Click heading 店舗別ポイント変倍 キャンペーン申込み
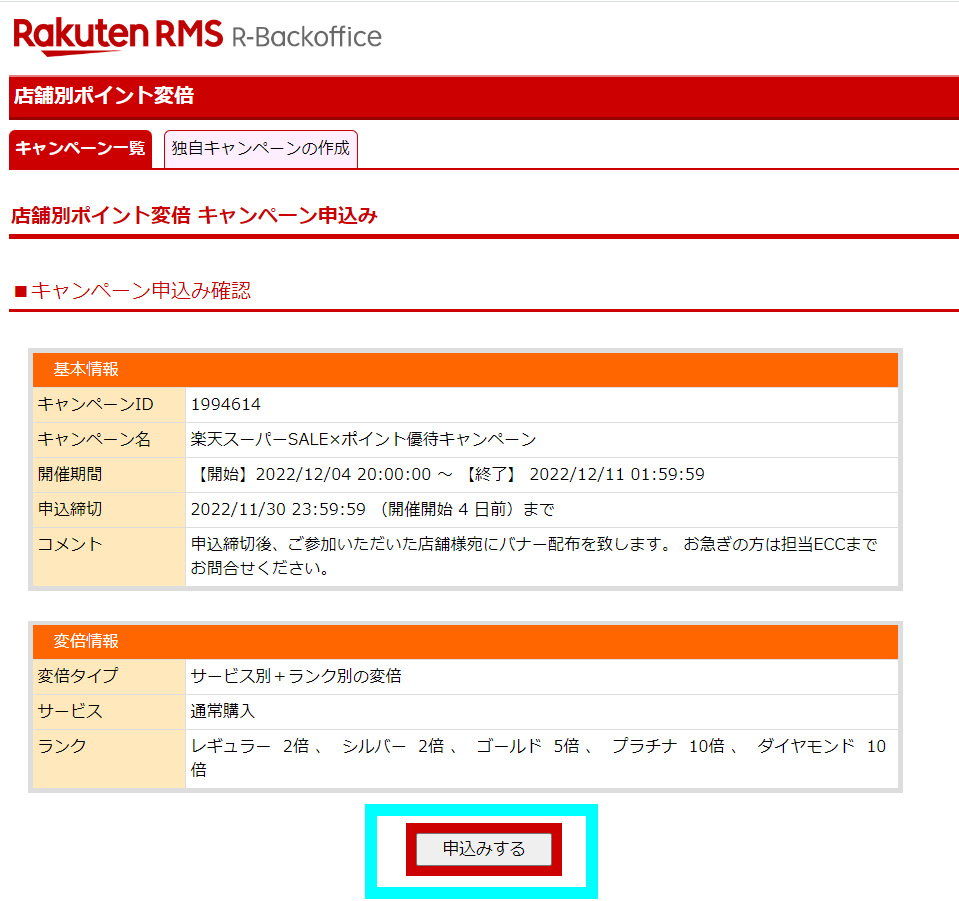Image resolution: width=959 pixels, height=901 pixels. click(194, 215)
